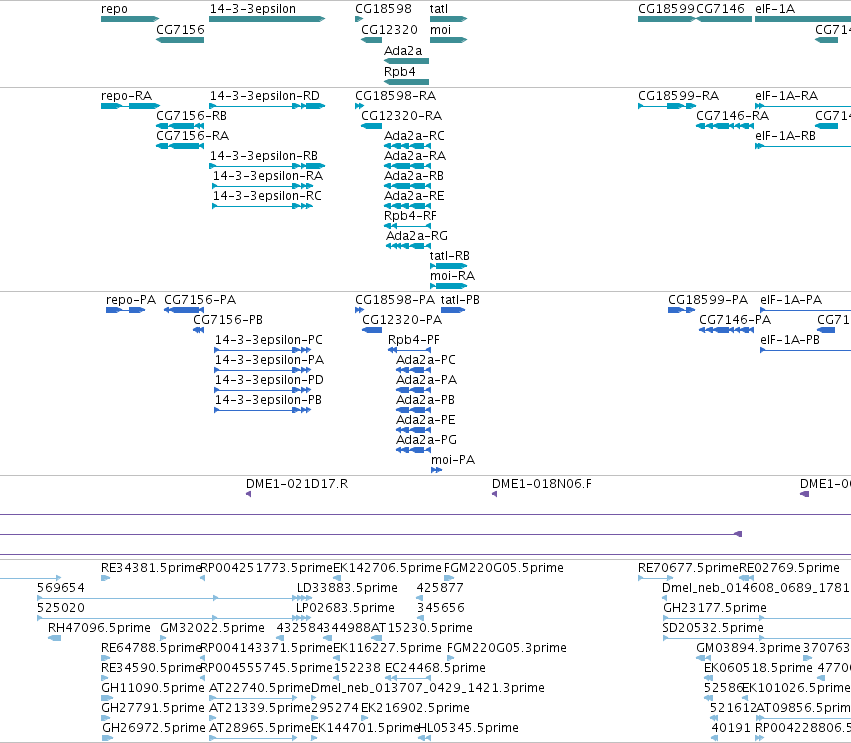
Task: Open the 'Ada2a-PE' protein
Action: (426, 420)
